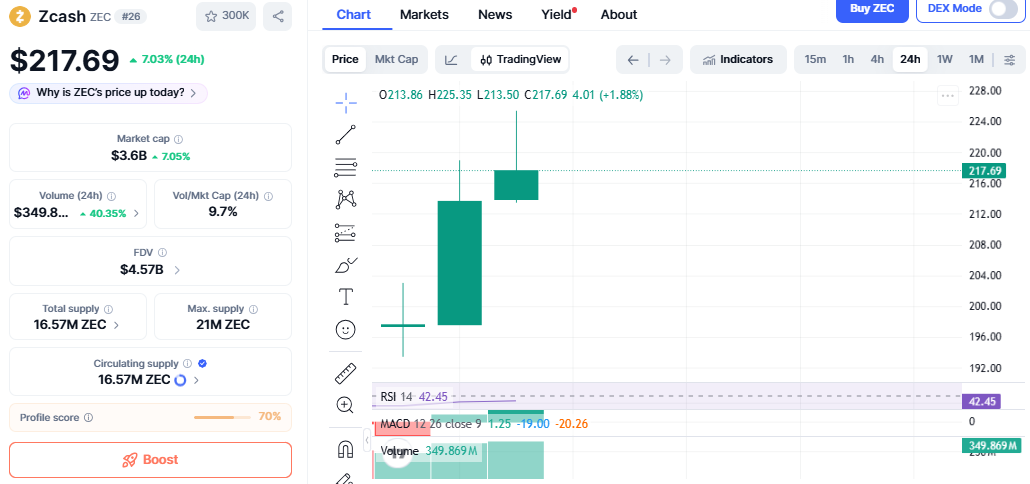
Task: Open the About tab
Action: coord(619,14)
